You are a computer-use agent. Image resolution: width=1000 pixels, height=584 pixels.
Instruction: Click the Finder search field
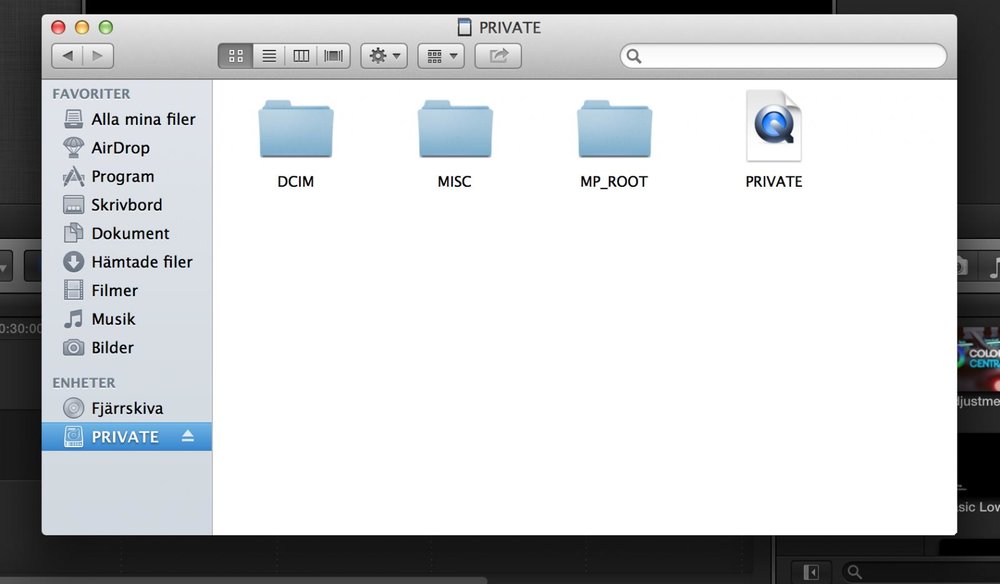790,56
